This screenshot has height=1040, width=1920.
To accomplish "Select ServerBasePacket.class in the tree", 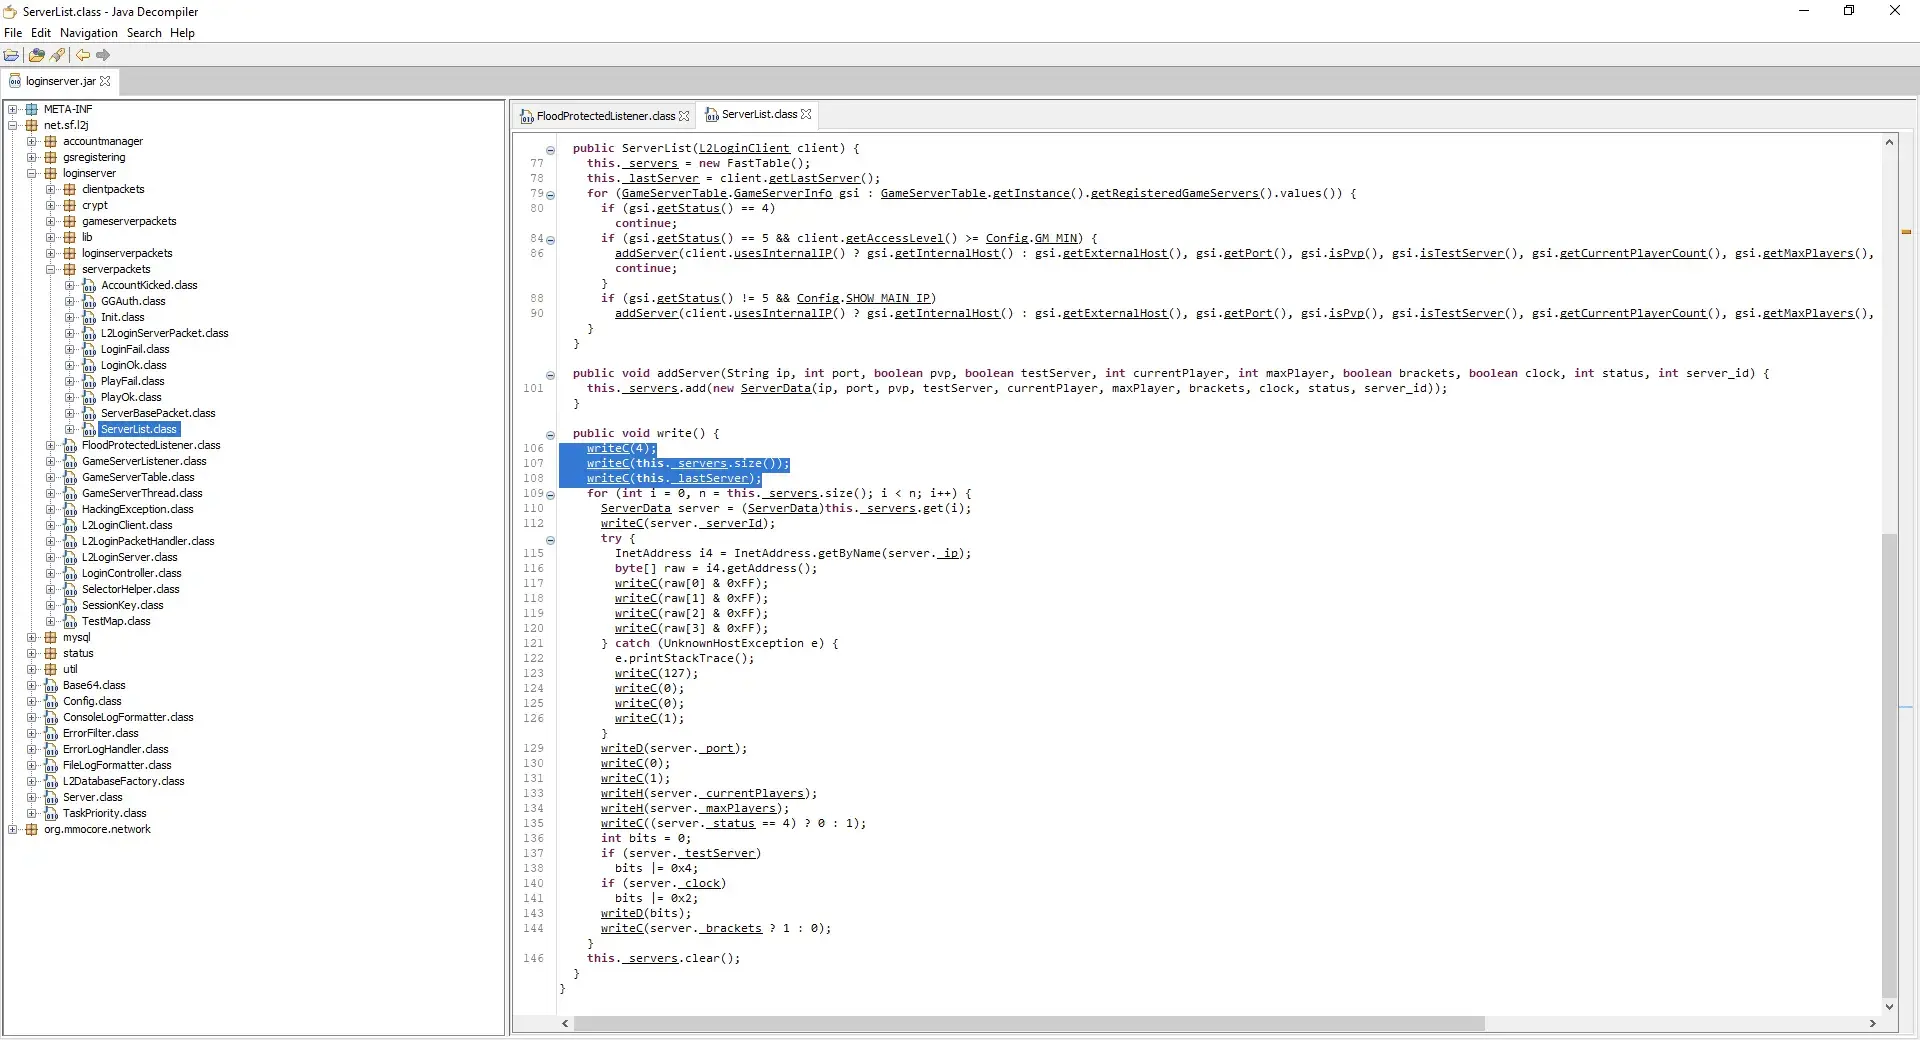I will pyautogui.click(x=158, y=414).
